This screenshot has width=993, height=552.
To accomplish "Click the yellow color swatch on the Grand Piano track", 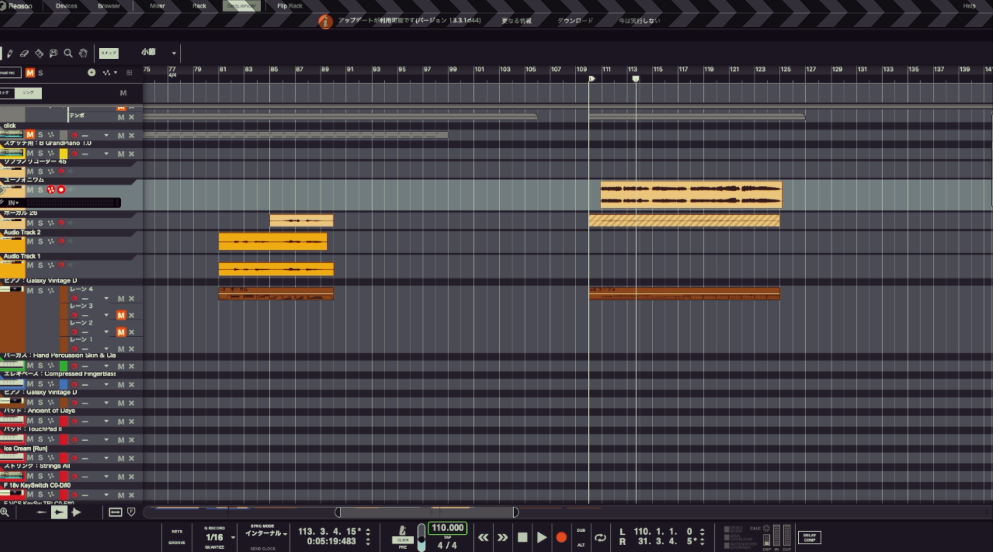I will pyautogui.click(x=63, y=153).
